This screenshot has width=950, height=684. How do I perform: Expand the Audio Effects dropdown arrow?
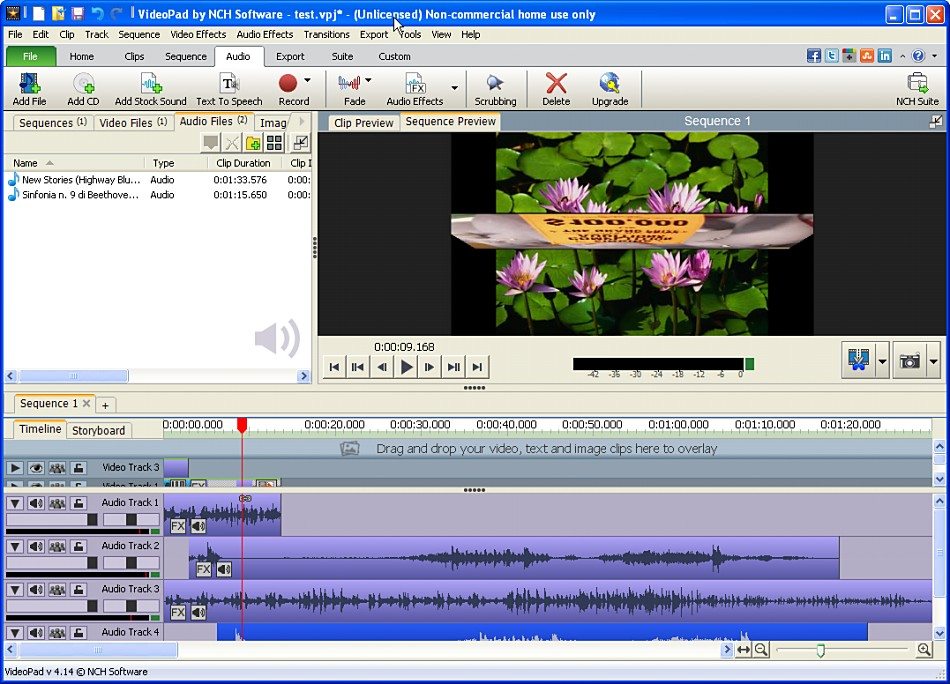(x=454, y=87)
